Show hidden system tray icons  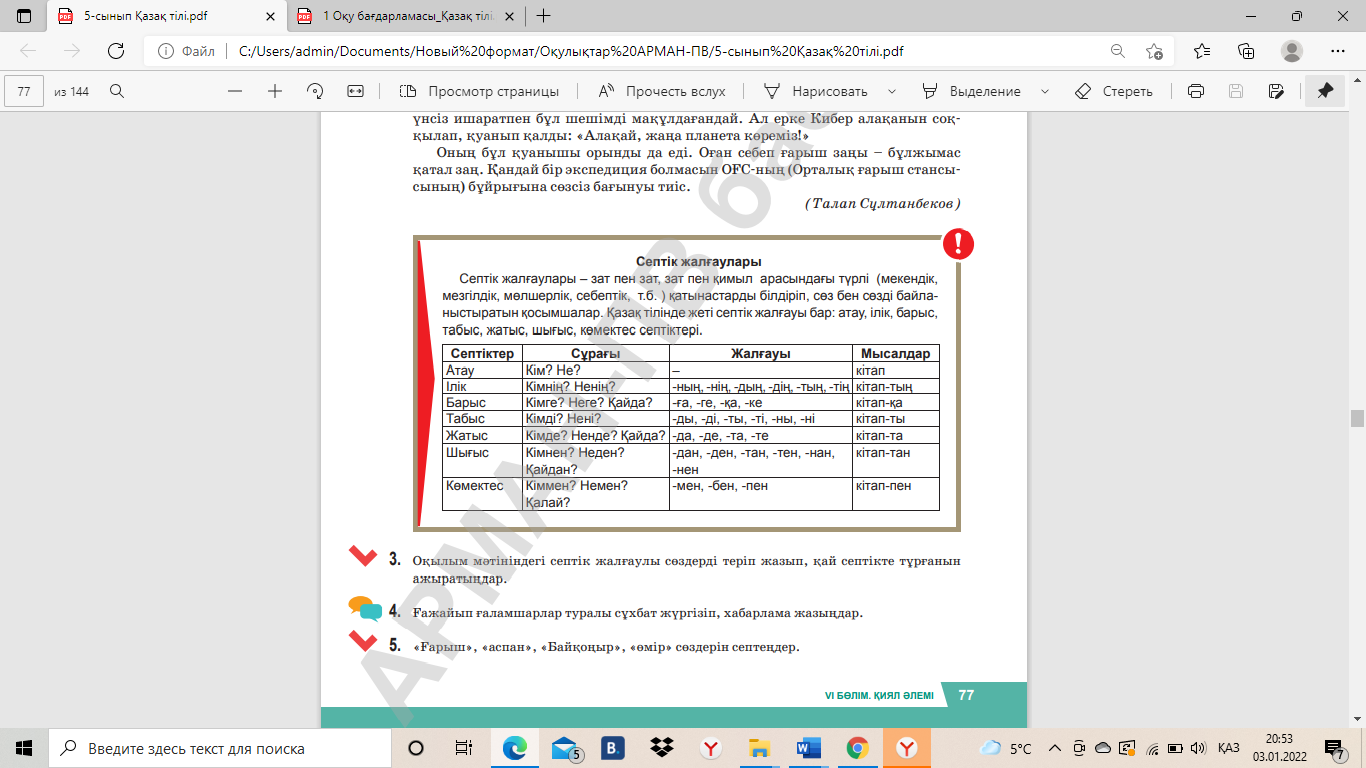coord(1054,748)
